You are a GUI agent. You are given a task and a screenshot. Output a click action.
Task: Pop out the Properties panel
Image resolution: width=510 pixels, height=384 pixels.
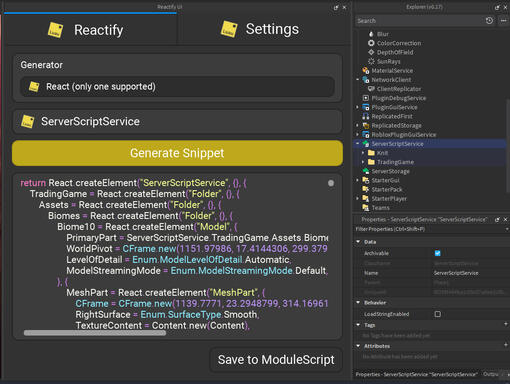pos(497,219)
